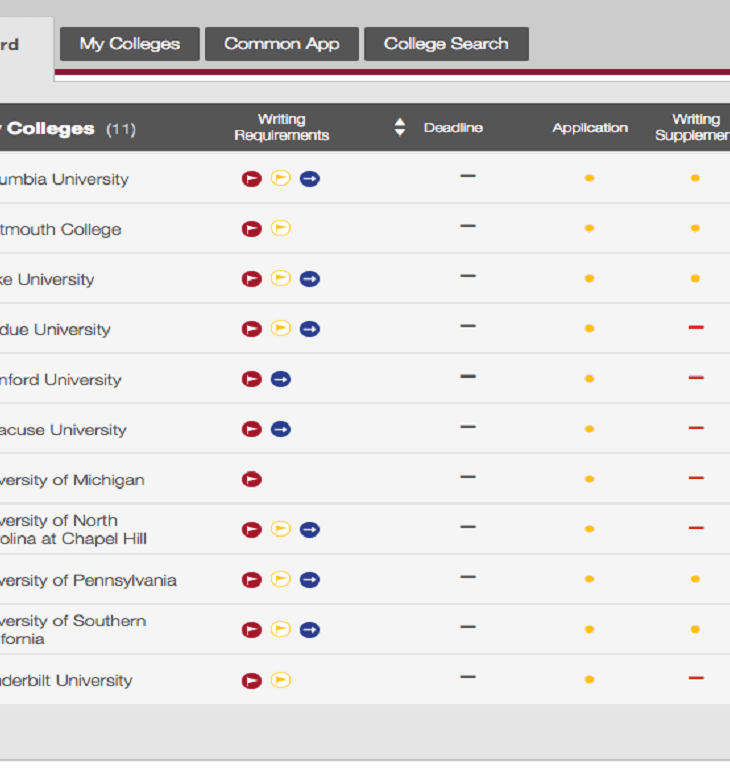Image resolution: width=730 pixels, height=768 pixels.
Task: Open the Vanderbilt University link
Action: pyautogui.click(x=66, y=681)
